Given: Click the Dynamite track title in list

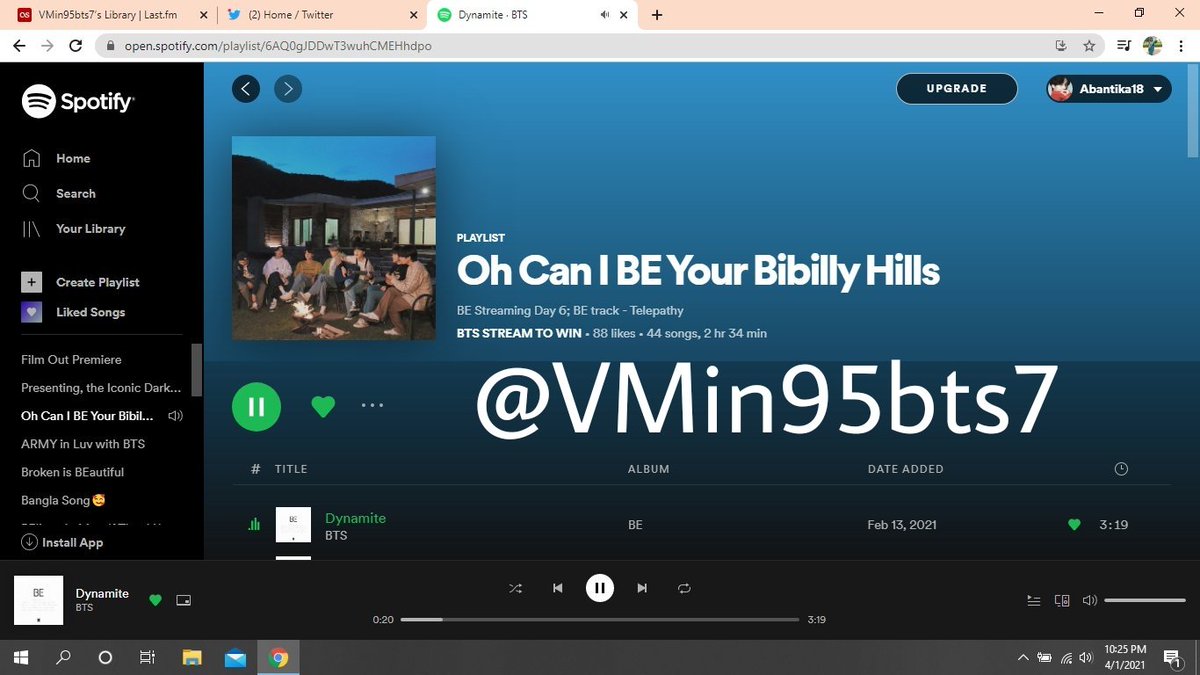Looking at the screenshot, I should tap(355, 518).
